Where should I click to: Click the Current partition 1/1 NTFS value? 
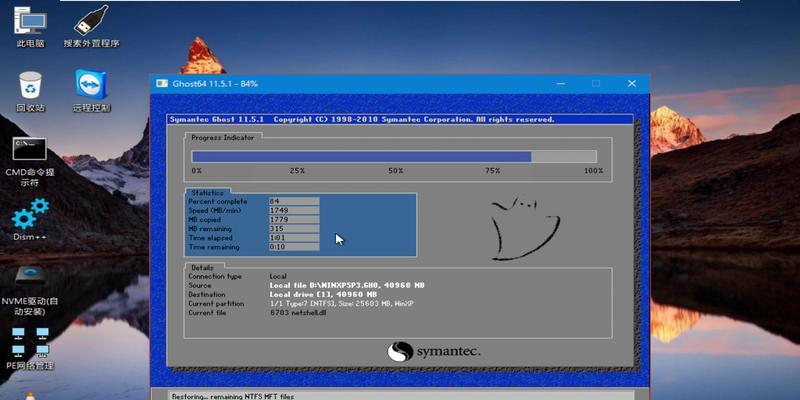tap(341, 304)
